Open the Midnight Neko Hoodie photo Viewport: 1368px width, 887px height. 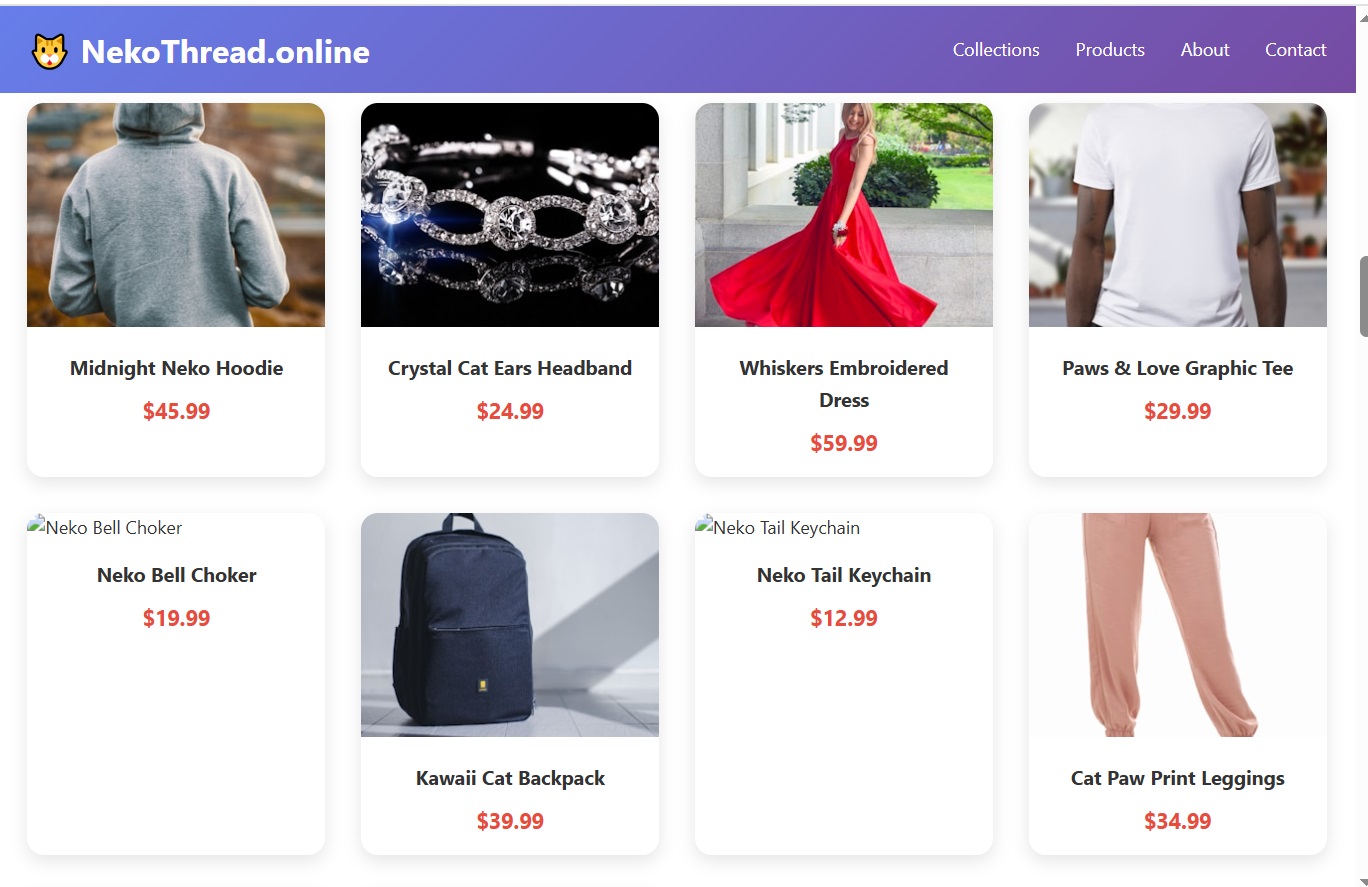point(176,215)
